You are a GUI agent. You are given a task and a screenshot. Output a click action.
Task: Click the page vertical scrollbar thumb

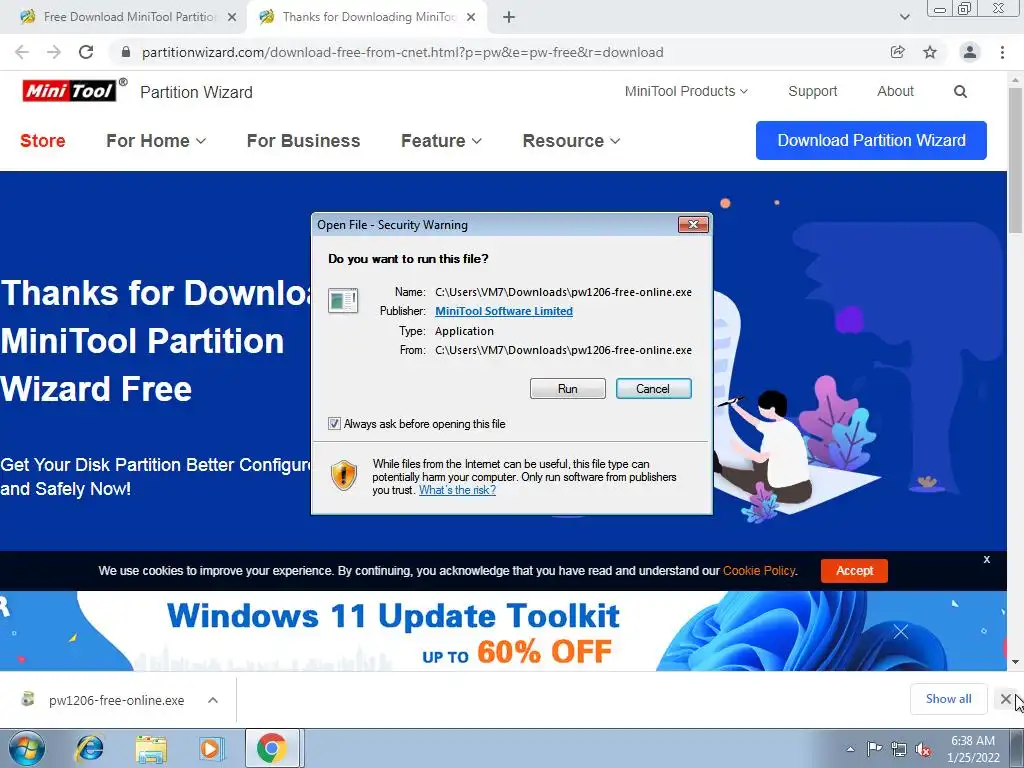[x=1016, y=160]
